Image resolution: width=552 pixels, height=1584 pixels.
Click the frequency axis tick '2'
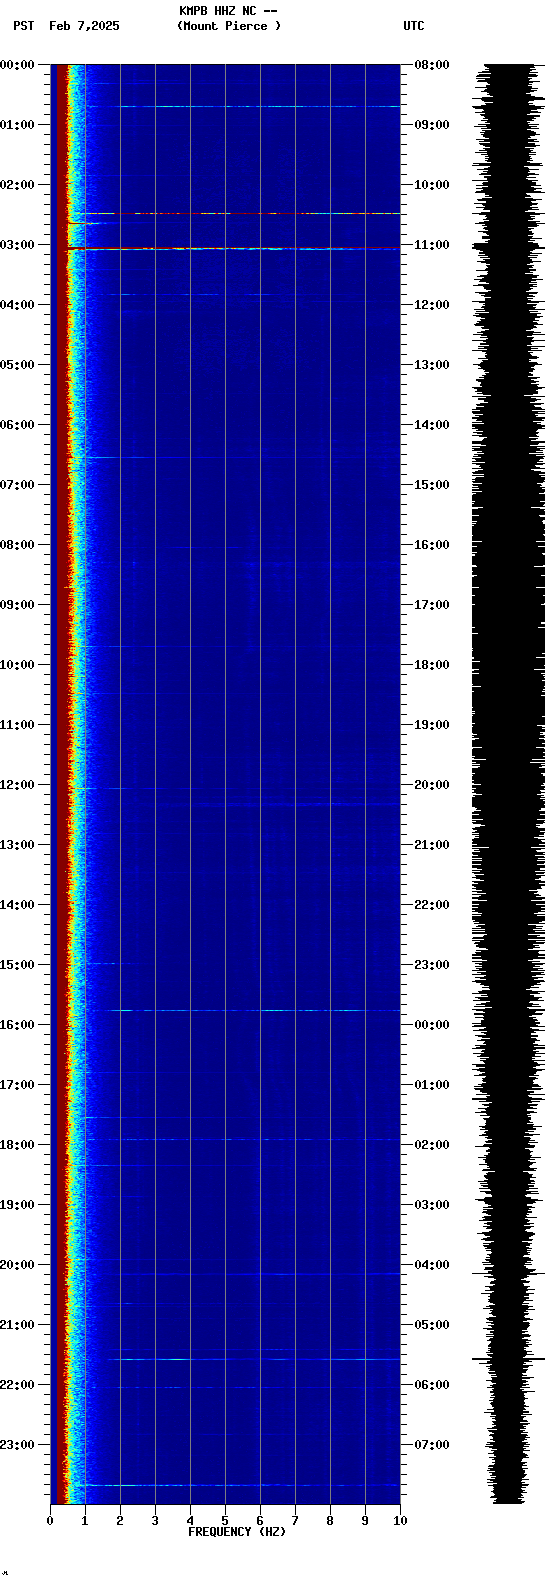pos(120,1521)
